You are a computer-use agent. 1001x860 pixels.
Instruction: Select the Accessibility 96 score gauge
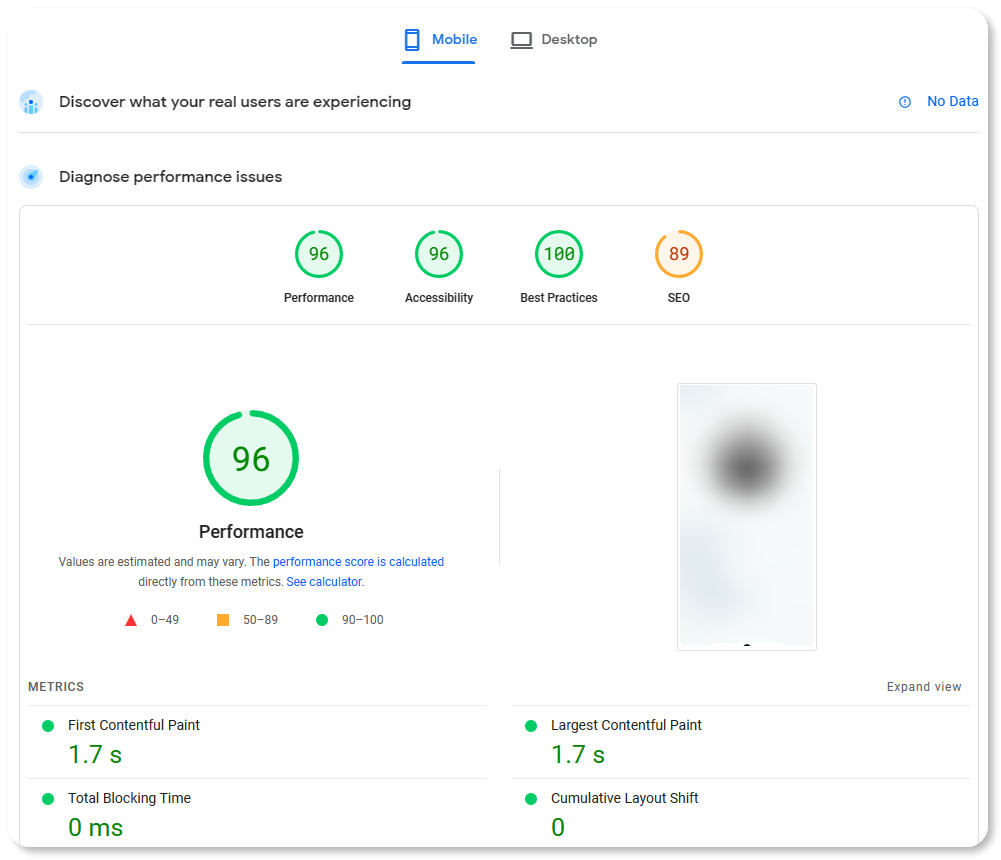coord(439,254)
